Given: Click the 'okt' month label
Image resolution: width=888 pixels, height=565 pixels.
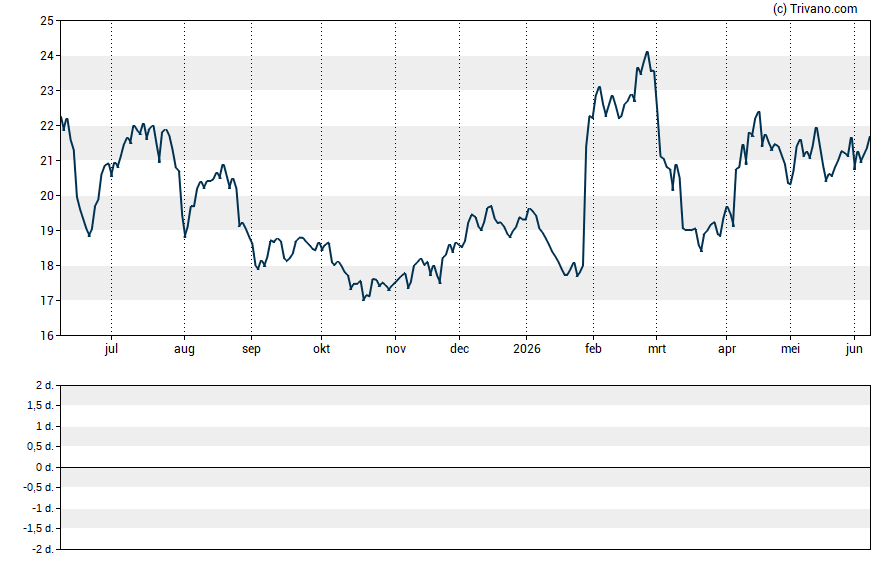Looking at the screenshot, I should [x=322, y=349].
